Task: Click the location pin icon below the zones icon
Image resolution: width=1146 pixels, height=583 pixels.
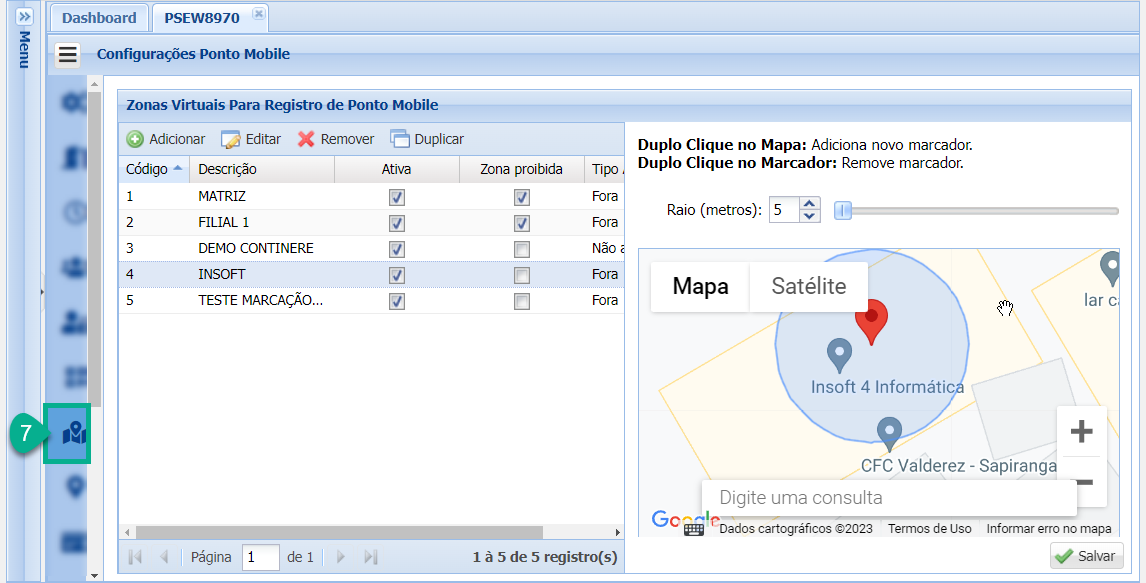Action: [x=66, y=485]
